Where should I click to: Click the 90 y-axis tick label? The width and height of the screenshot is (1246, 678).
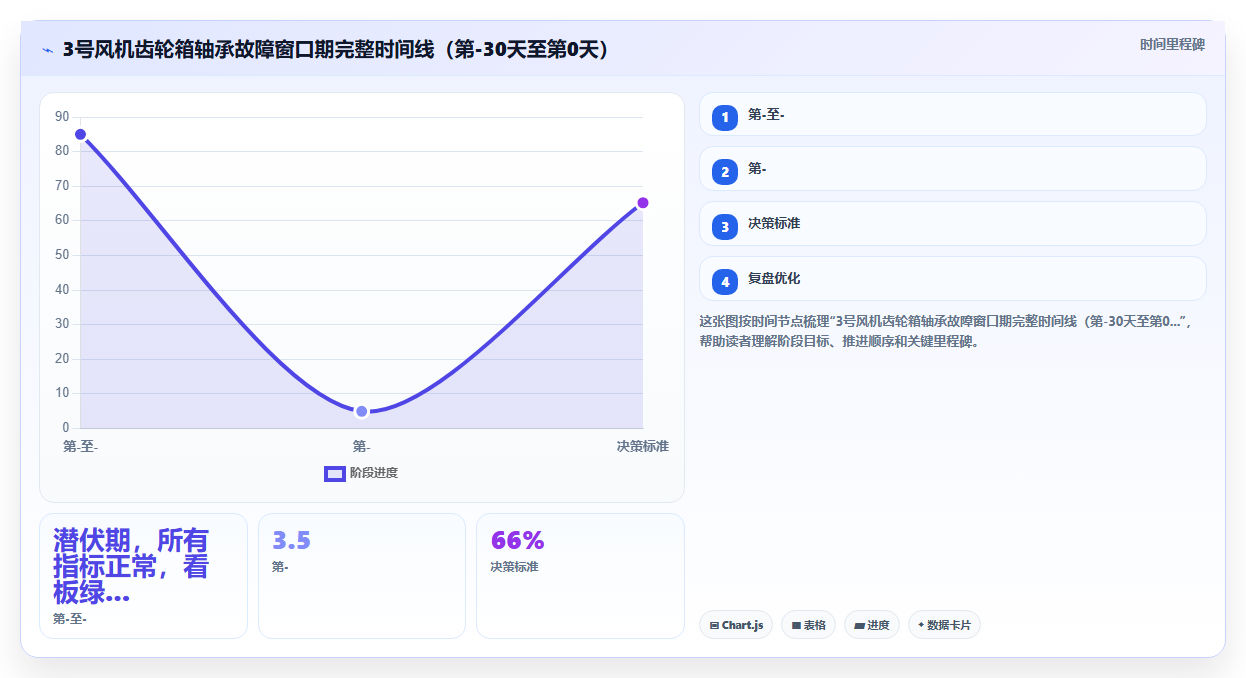click(62, 117)
